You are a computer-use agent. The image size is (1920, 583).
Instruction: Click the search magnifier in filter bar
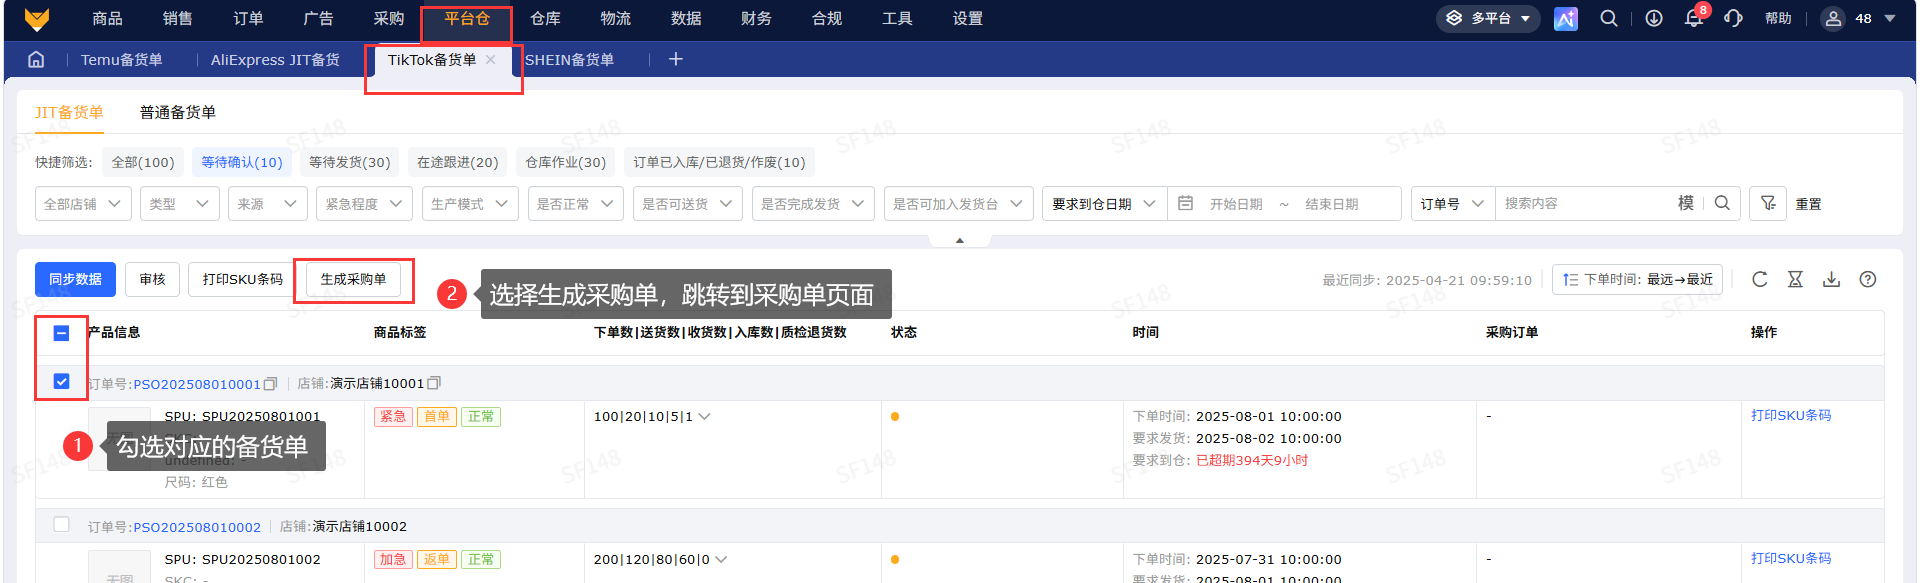(x=1722, y=203)
